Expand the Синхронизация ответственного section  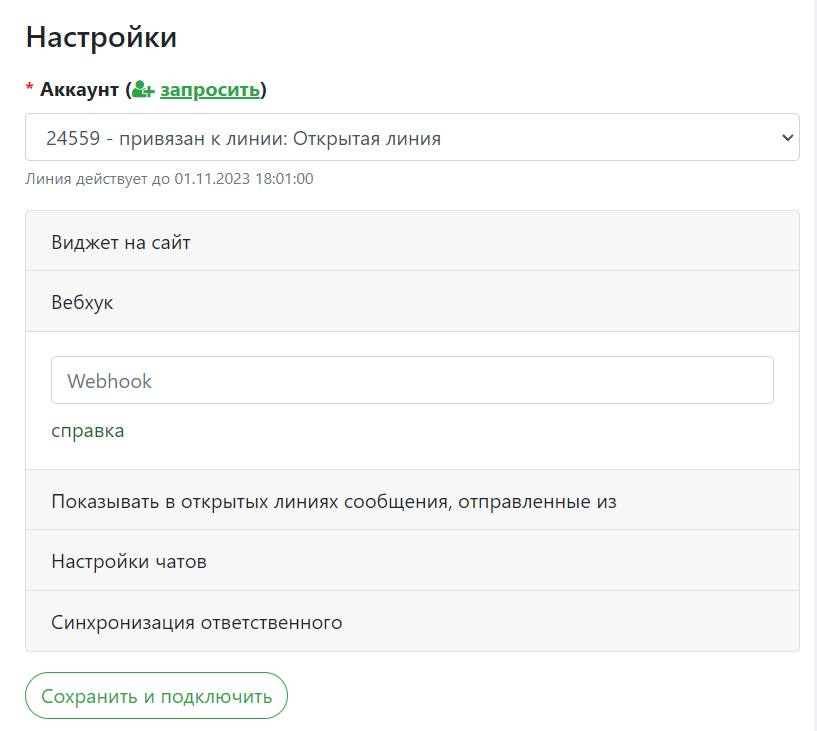coord(197,622)
